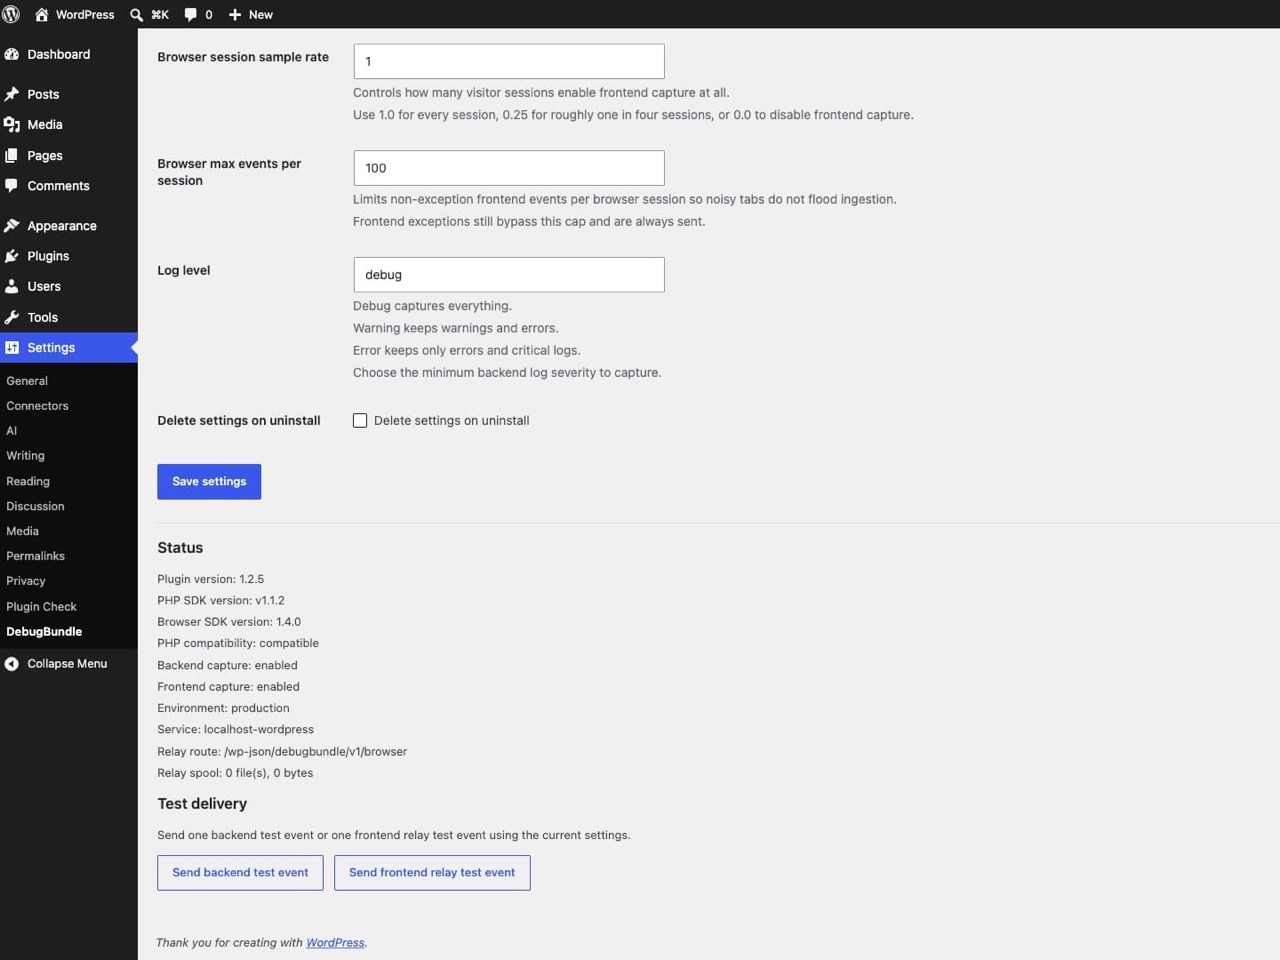Viewport: 1280px width, 960px height.
Task: Click the Posts pushpin icon
Action: pos(12,94)
